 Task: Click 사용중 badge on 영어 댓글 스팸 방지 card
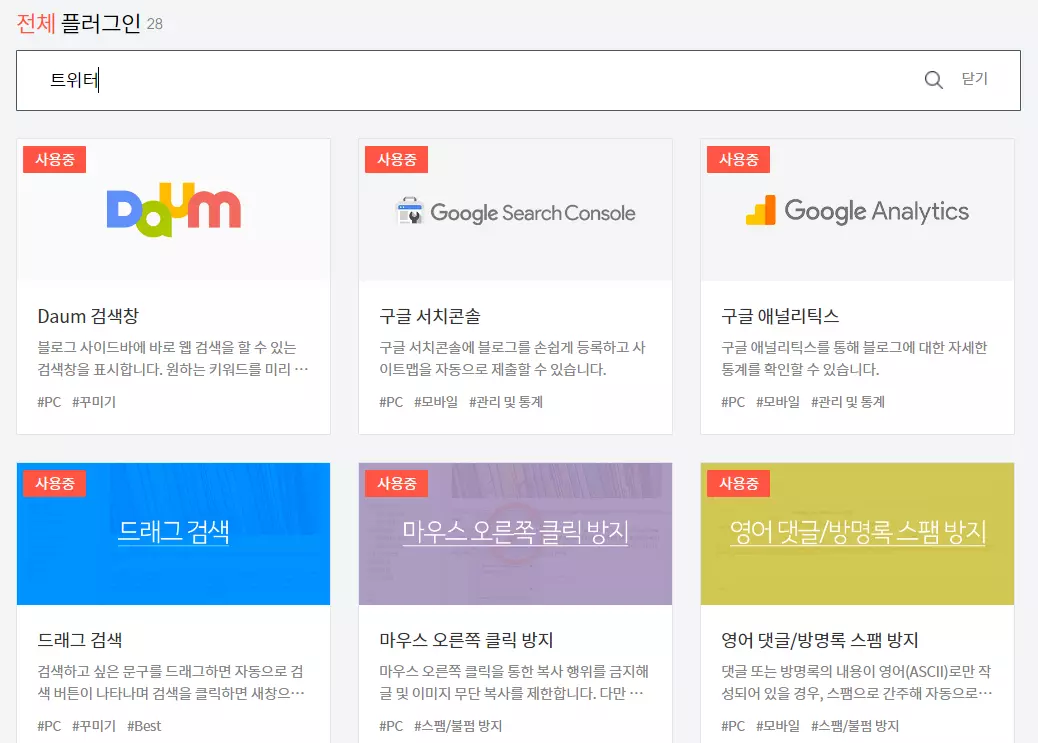click(738, 483)
